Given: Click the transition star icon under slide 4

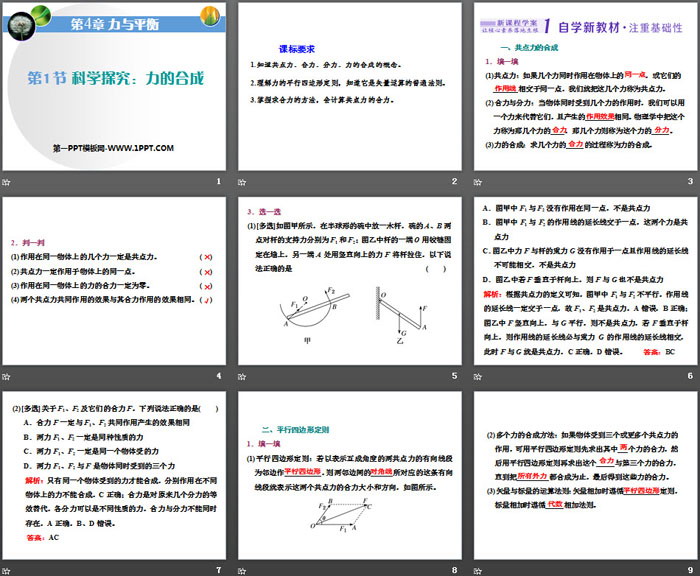Looking at the screenshot, I should click(8, 376).
